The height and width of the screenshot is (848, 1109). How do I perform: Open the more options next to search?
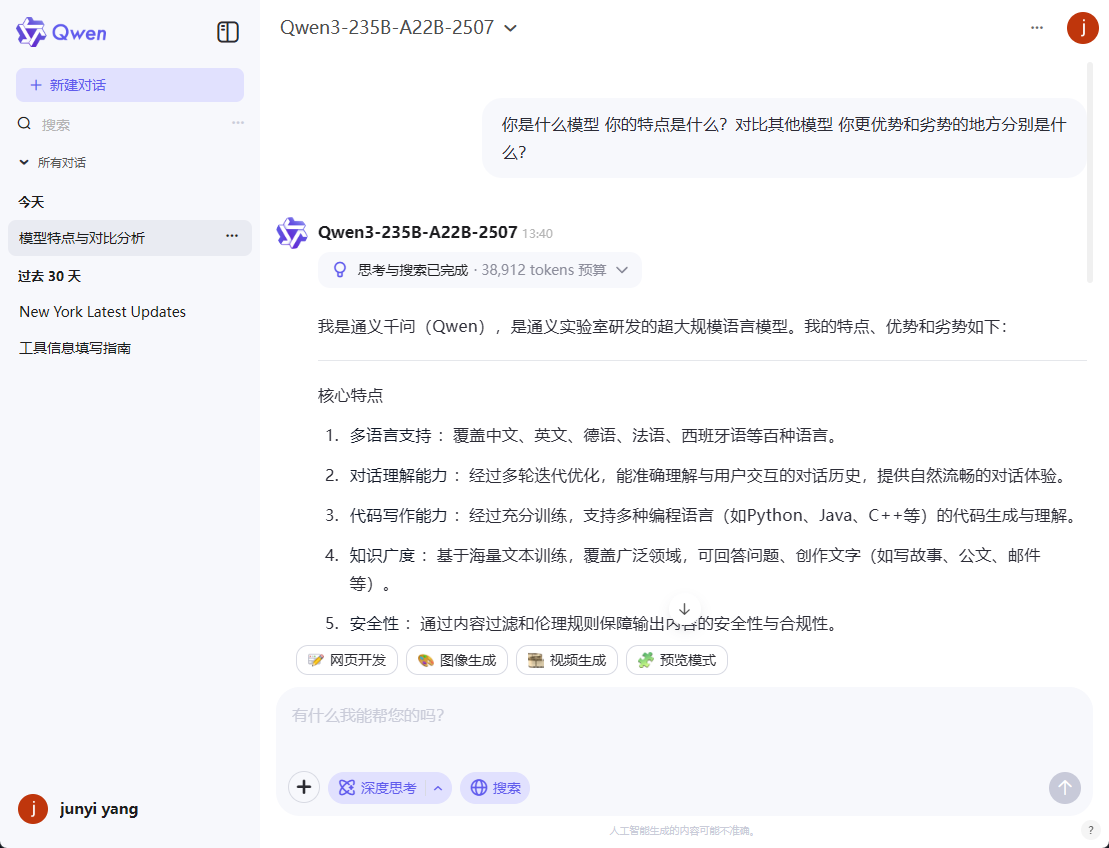tap(238, 123)
